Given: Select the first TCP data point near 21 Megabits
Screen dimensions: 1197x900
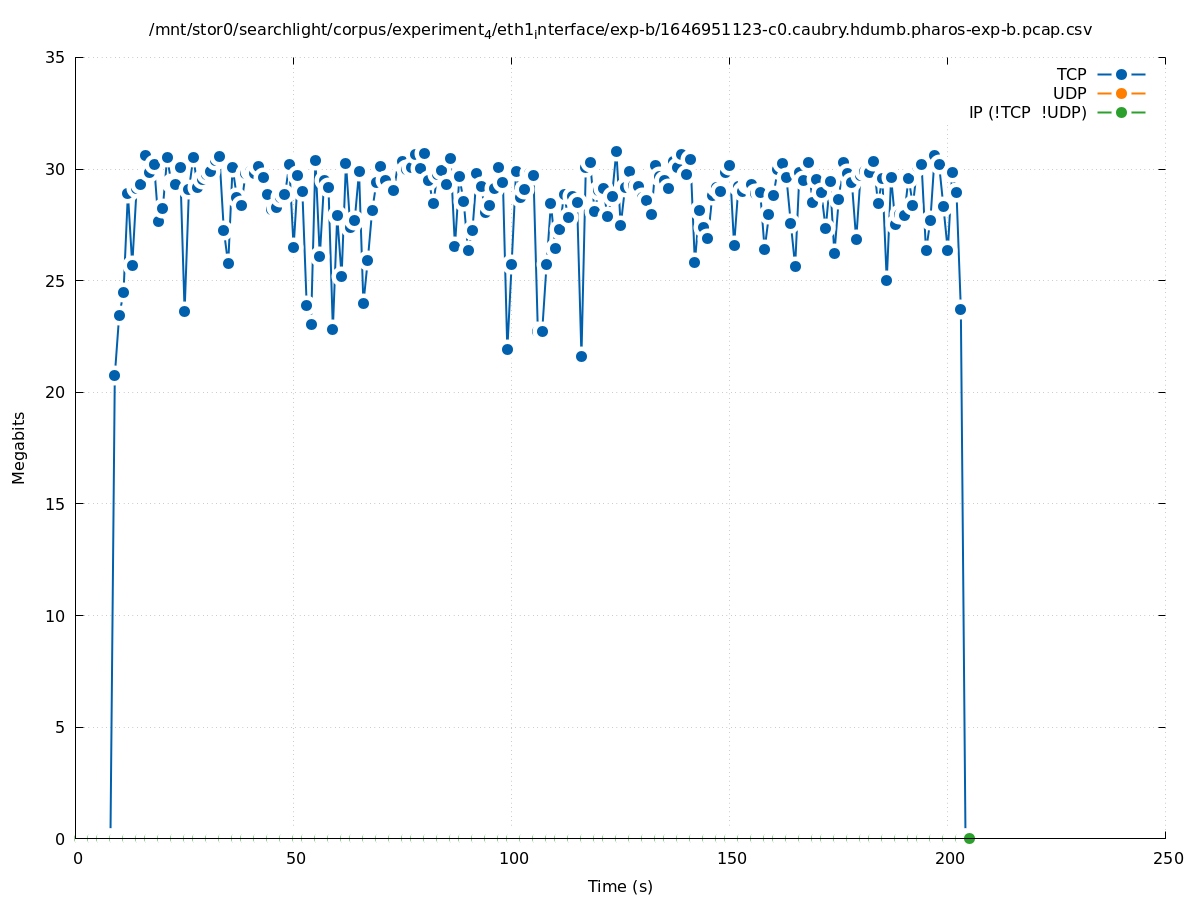Looking at the screenshot, I should tap(114, 375).
